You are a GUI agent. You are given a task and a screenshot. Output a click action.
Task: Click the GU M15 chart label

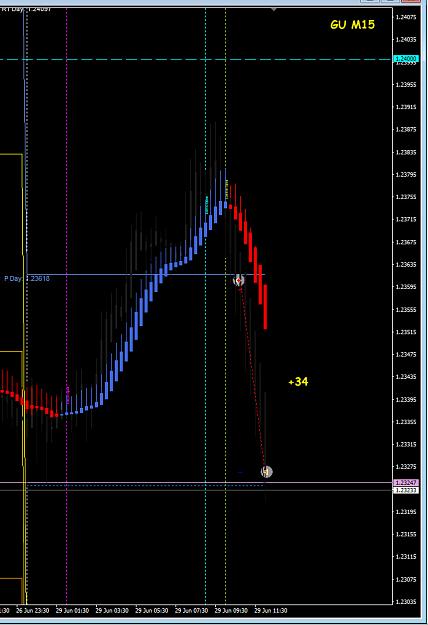pos(353,25)
